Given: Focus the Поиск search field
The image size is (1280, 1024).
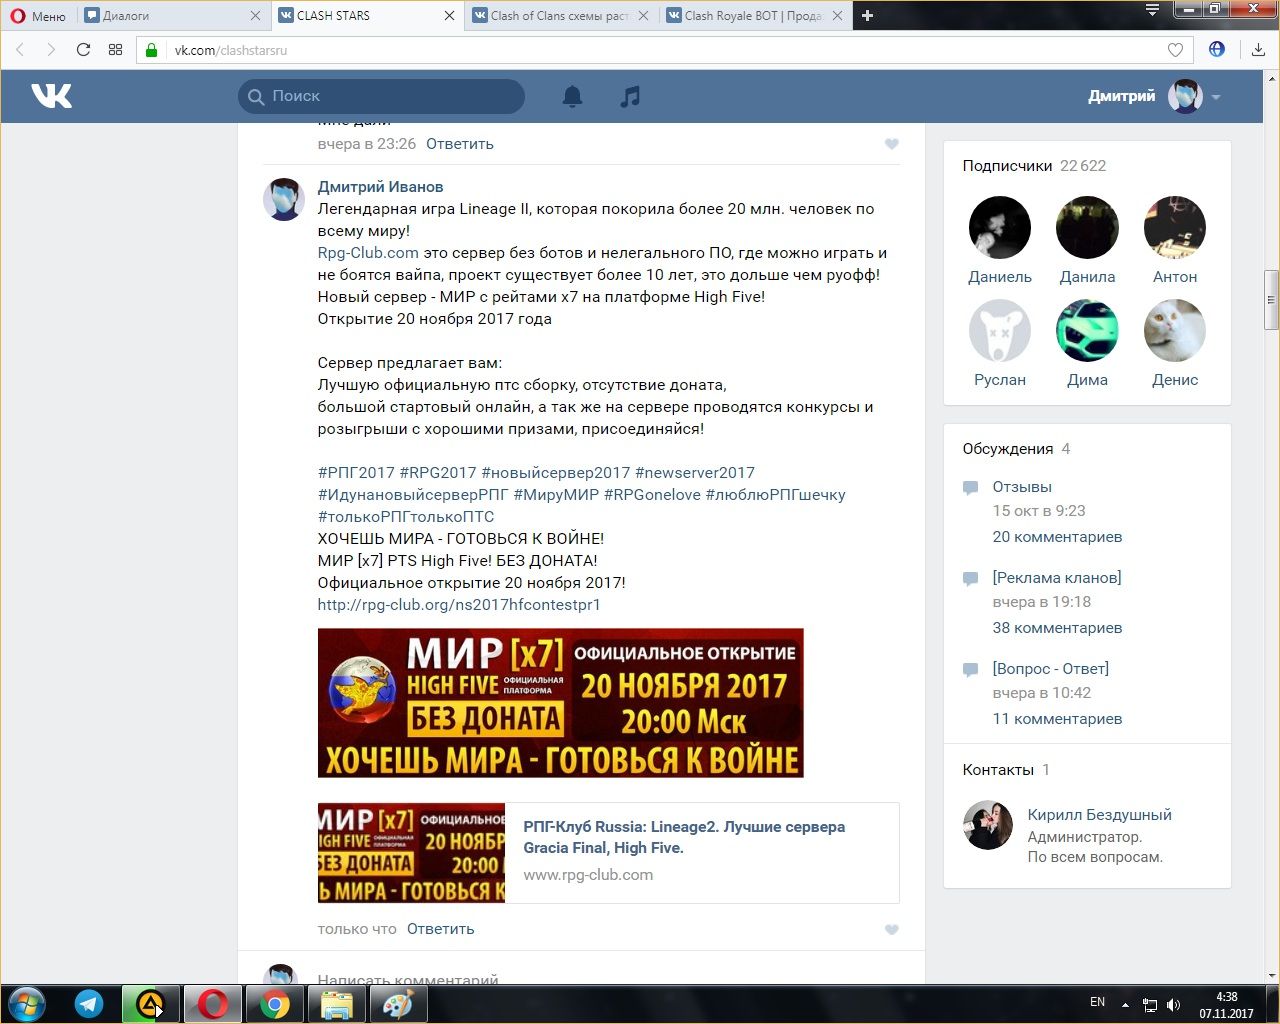Looking at the screenshot, I should click(x=381, y=96).
